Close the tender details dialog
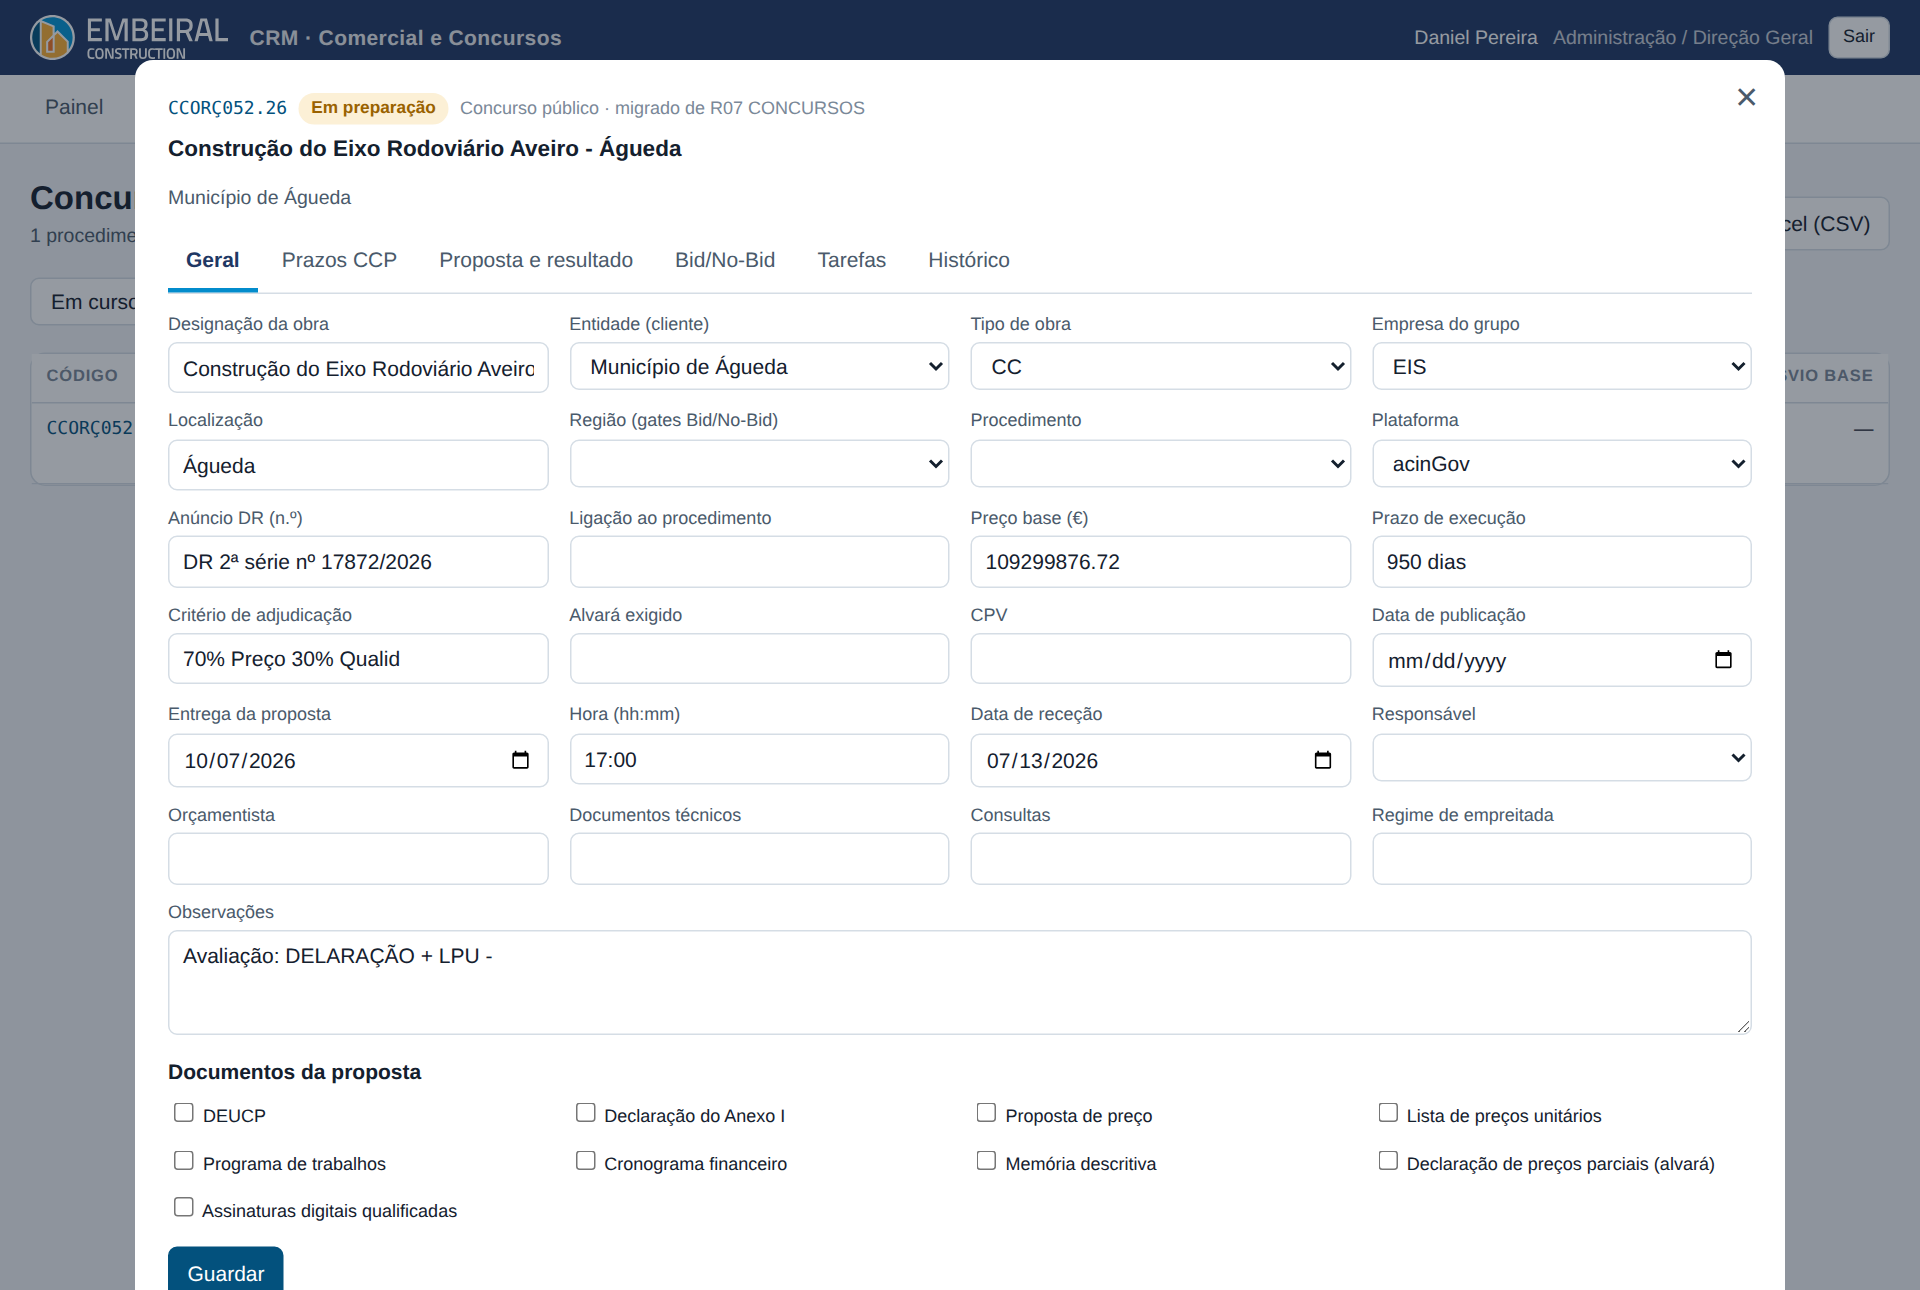1920x1290 pixels. coord(1746,97)
